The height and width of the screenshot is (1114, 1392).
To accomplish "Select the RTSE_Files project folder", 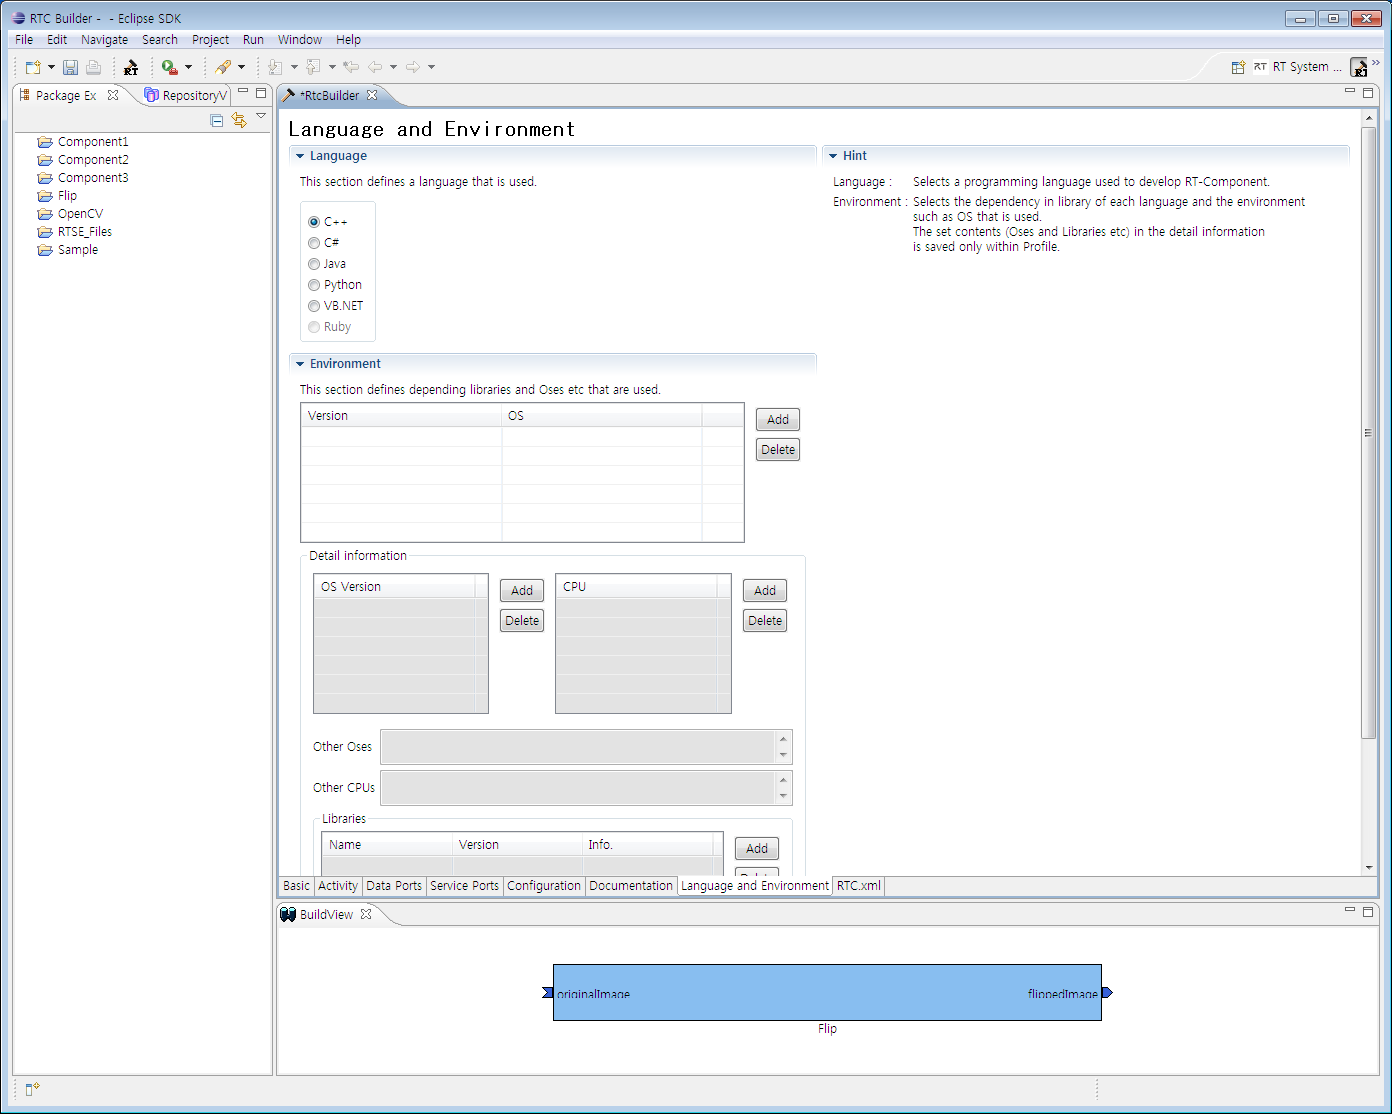I will [x=75, y=232].
